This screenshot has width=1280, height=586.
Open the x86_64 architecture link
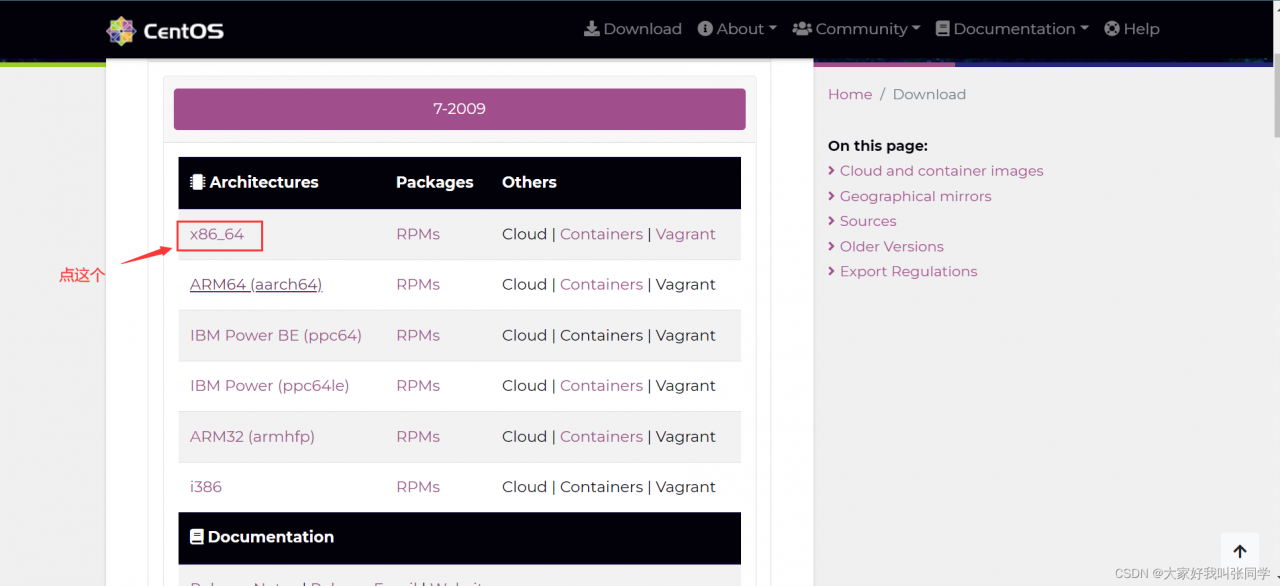point(217,234)
